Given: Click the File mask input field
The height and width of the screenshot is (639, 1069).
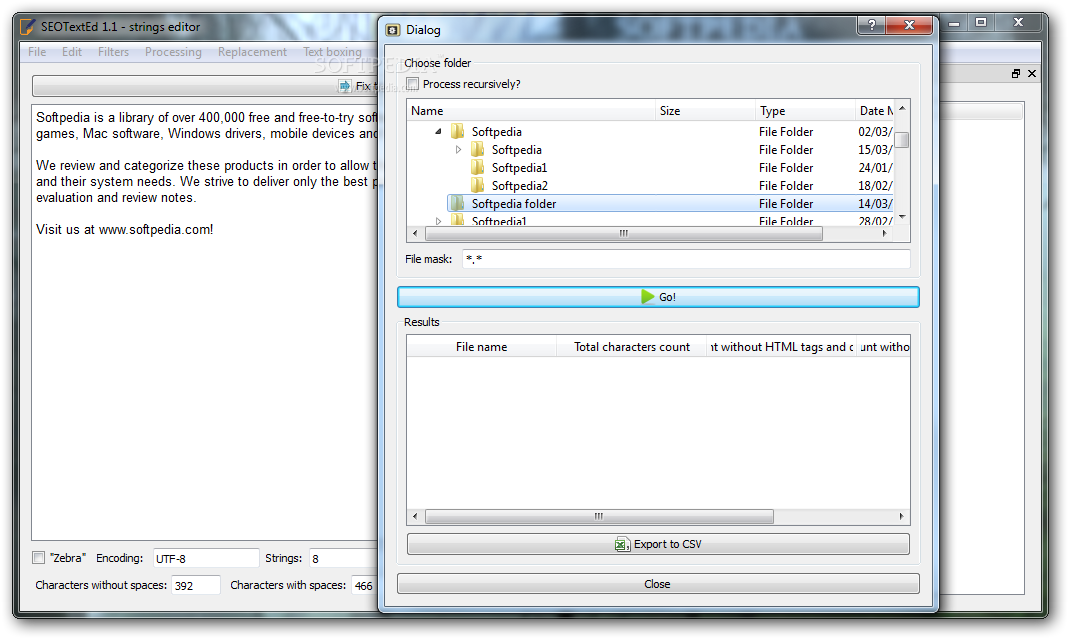Looking at the screenshot, I should point(686,259).
